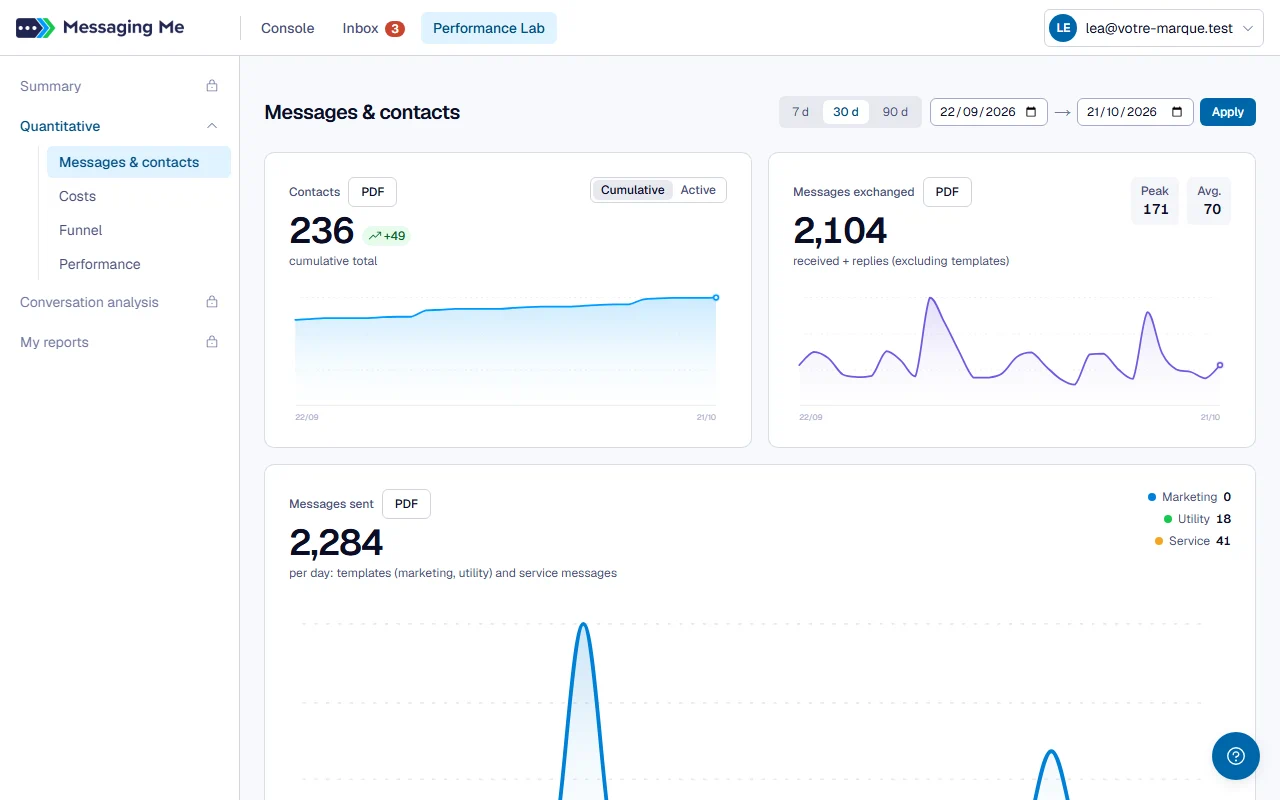Export Messages sent chart as PDF

point(406,504)
